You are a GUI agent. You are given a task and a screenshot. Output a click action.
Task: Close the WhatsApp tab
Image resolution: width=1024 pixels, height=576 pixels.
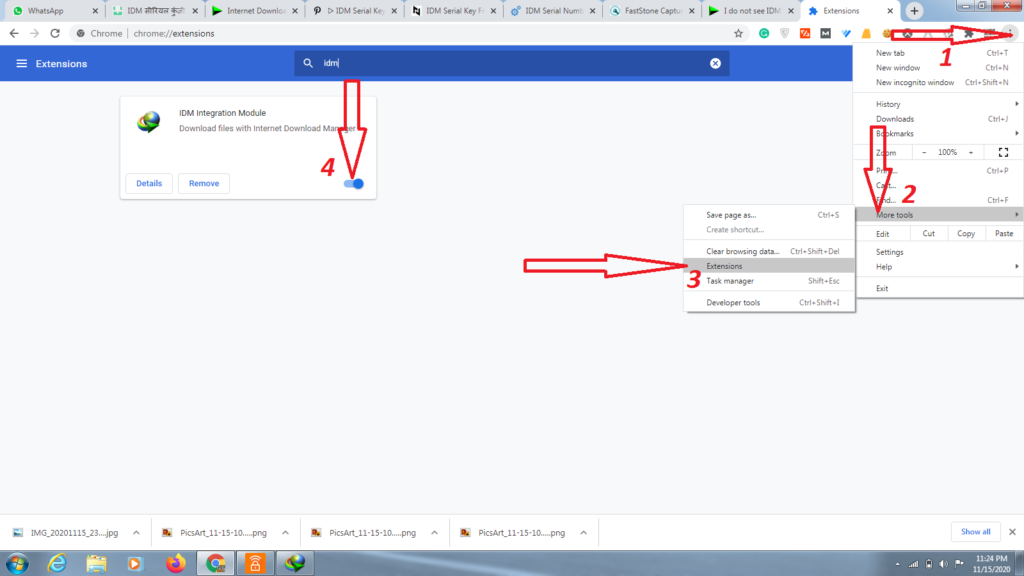pyautogui.click(x=95, y=11)
